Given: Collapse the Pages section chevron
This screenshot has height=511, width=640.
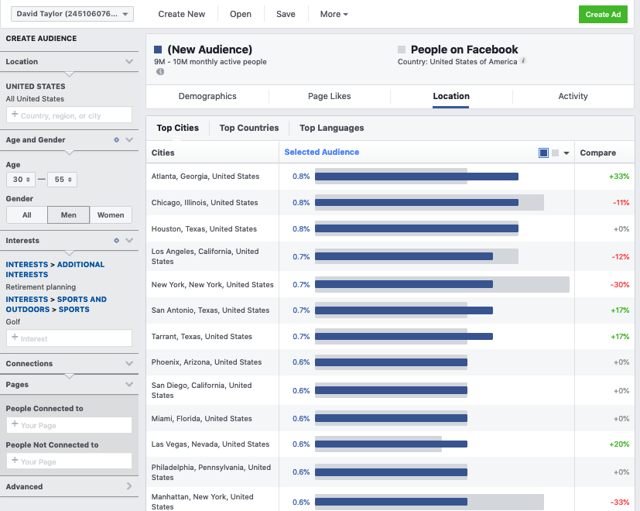Looking at the screenshot, I should tap(129, 384).
